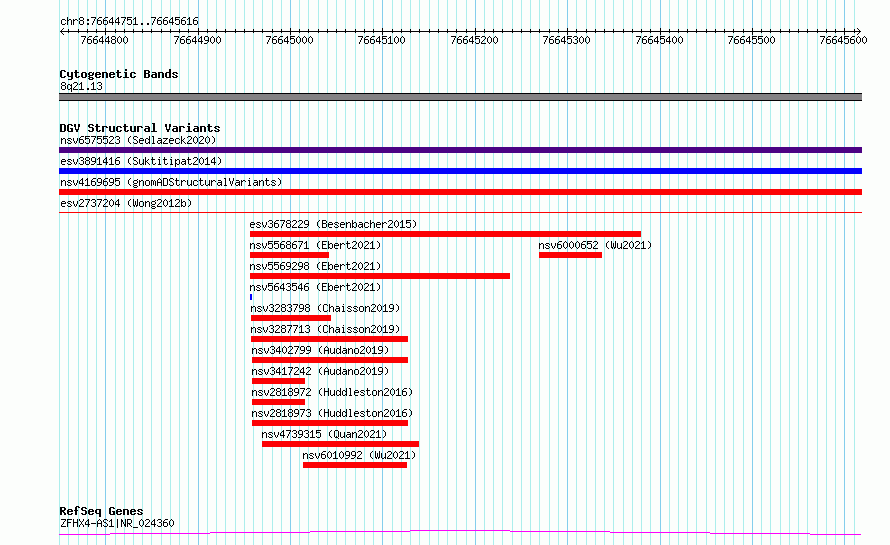Click the nsv5568671 red variant bar
The height and width of the screenshot is (545, 890).
(289, 255)
